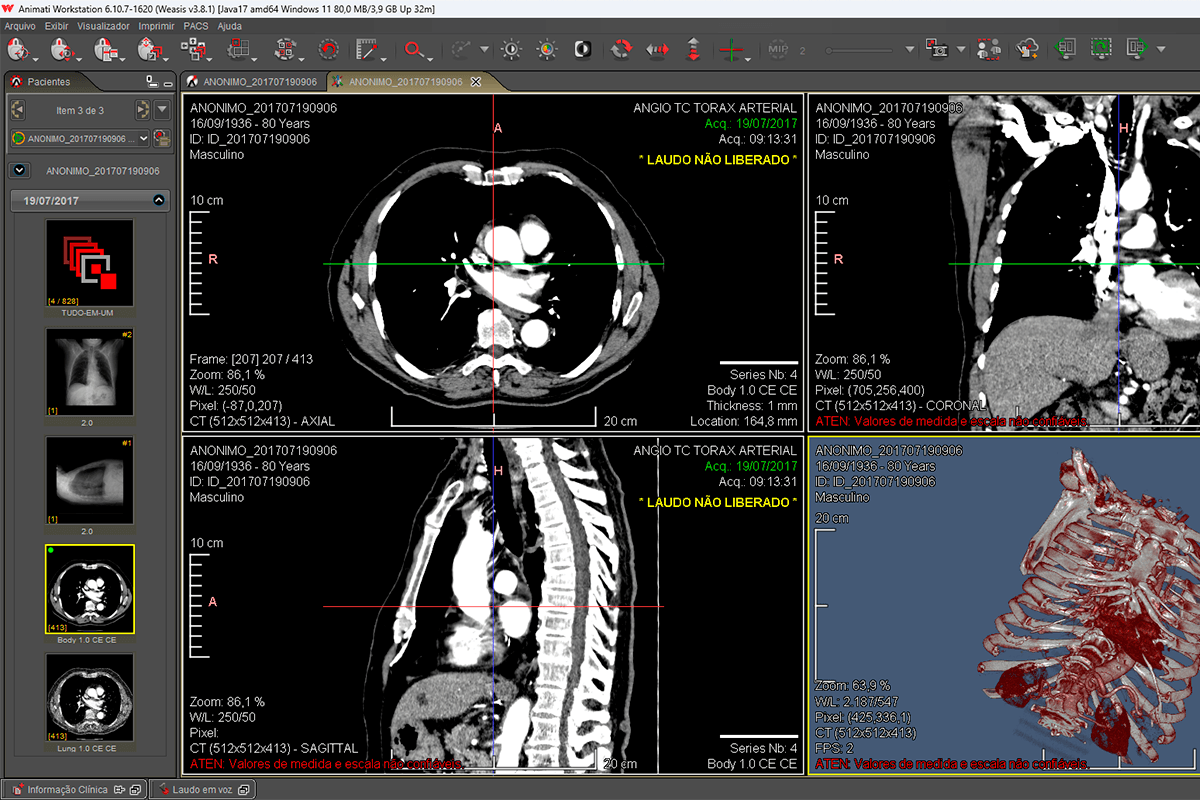The height and width of the screenshot is (800, 1200).
Task: Open the Arquivo menu
Action: 21,26
